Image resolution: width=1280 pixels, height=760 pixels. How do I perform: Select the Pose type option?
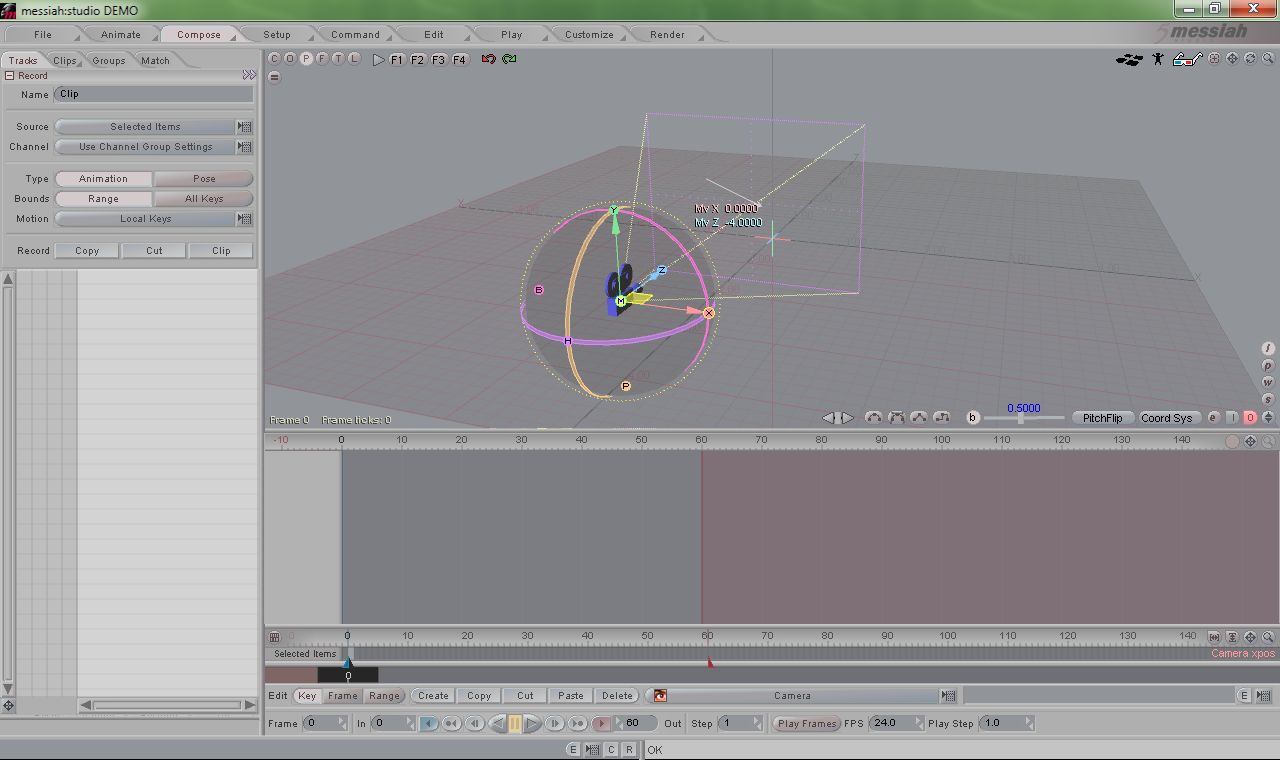pyautogui.click(x=204, y=179)
